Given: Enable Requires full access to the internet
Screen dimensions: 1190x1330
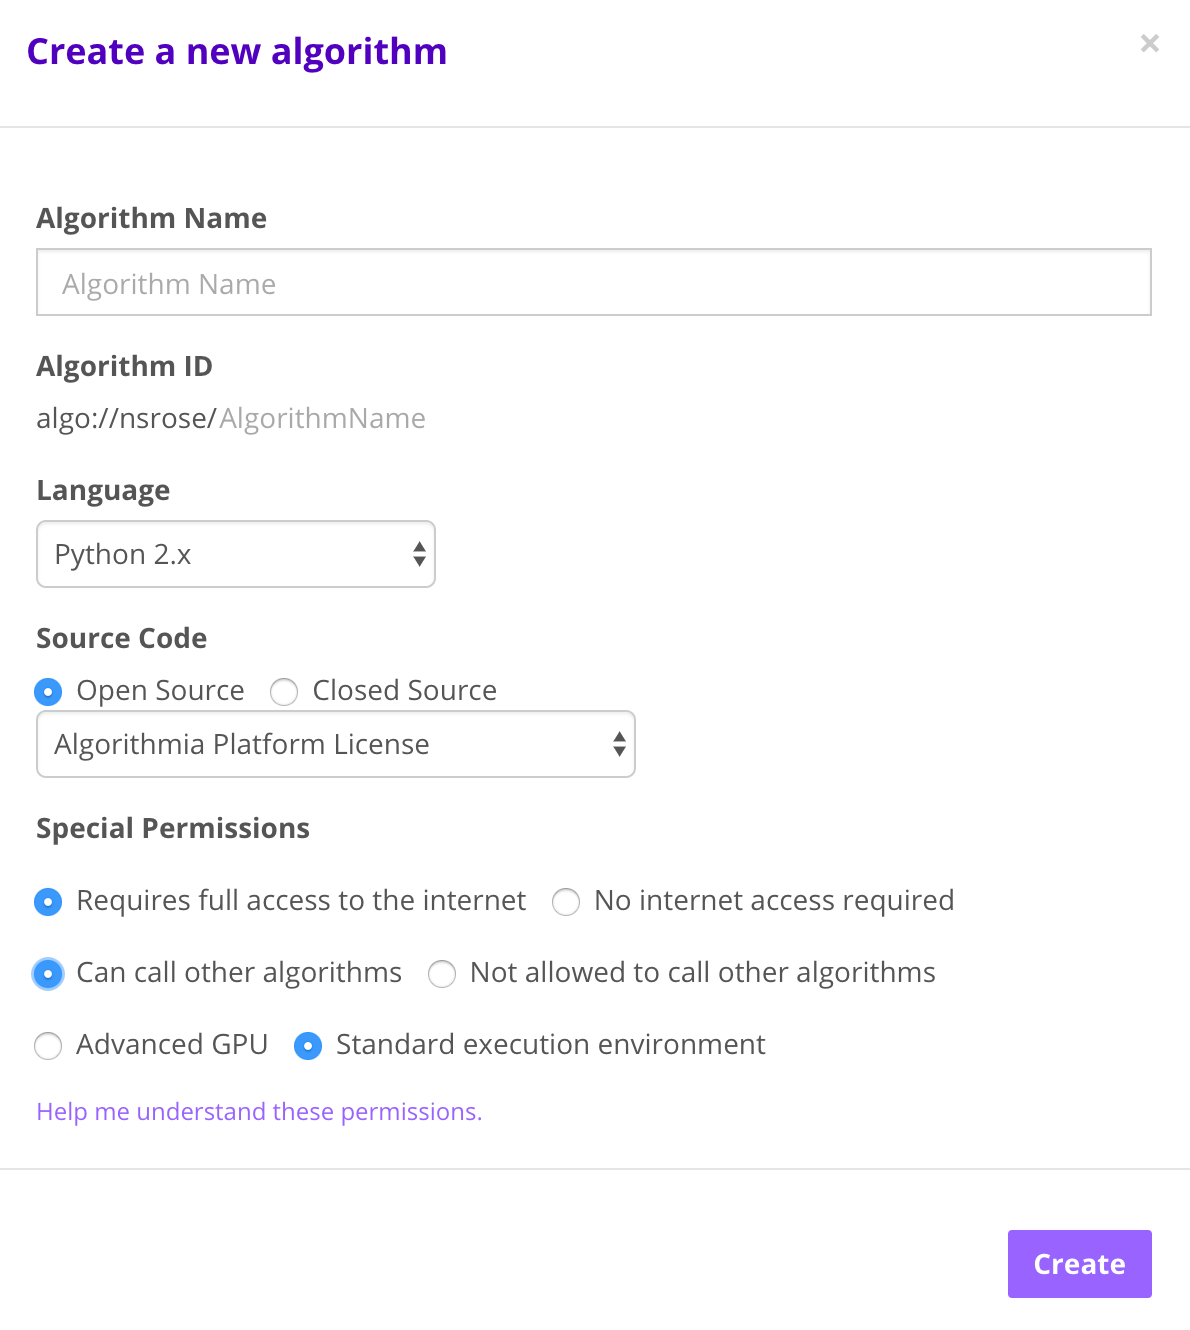Looking at the screenshot, I should [48, 901].
